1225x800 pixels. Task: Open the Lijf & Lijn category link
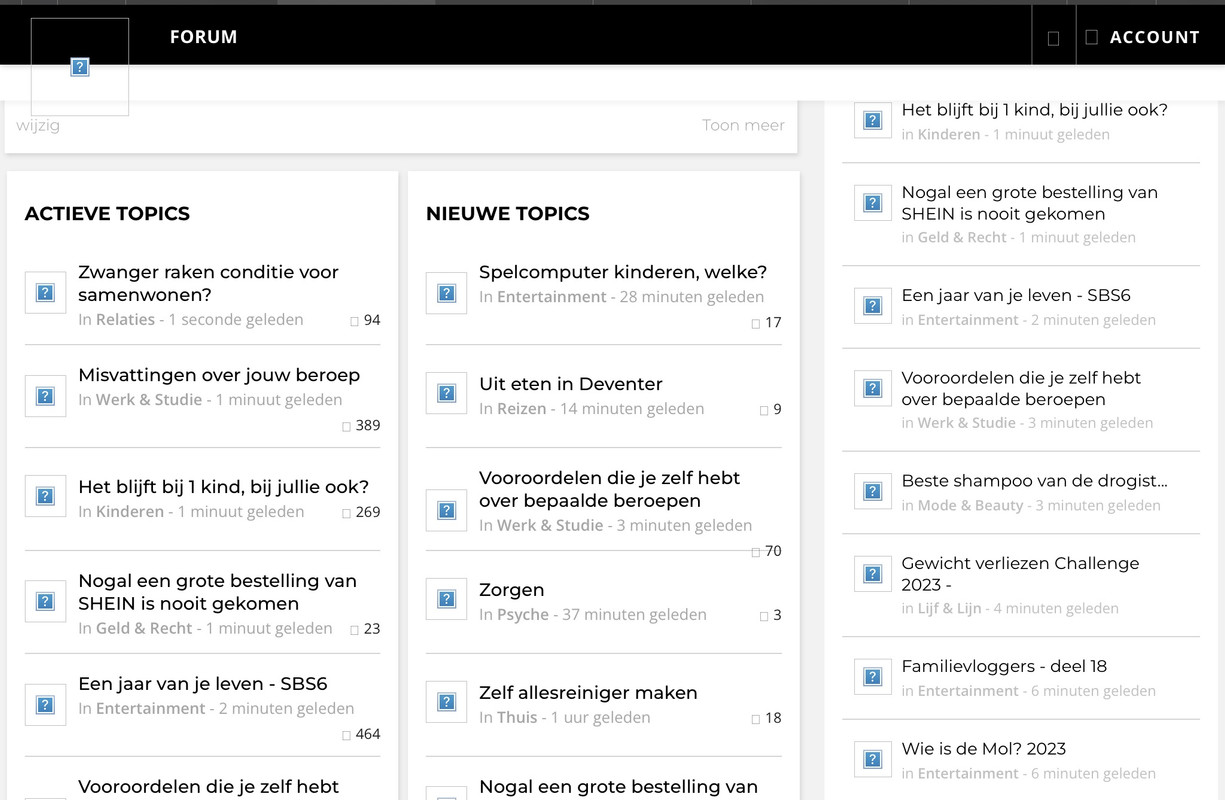pos(950,608)
